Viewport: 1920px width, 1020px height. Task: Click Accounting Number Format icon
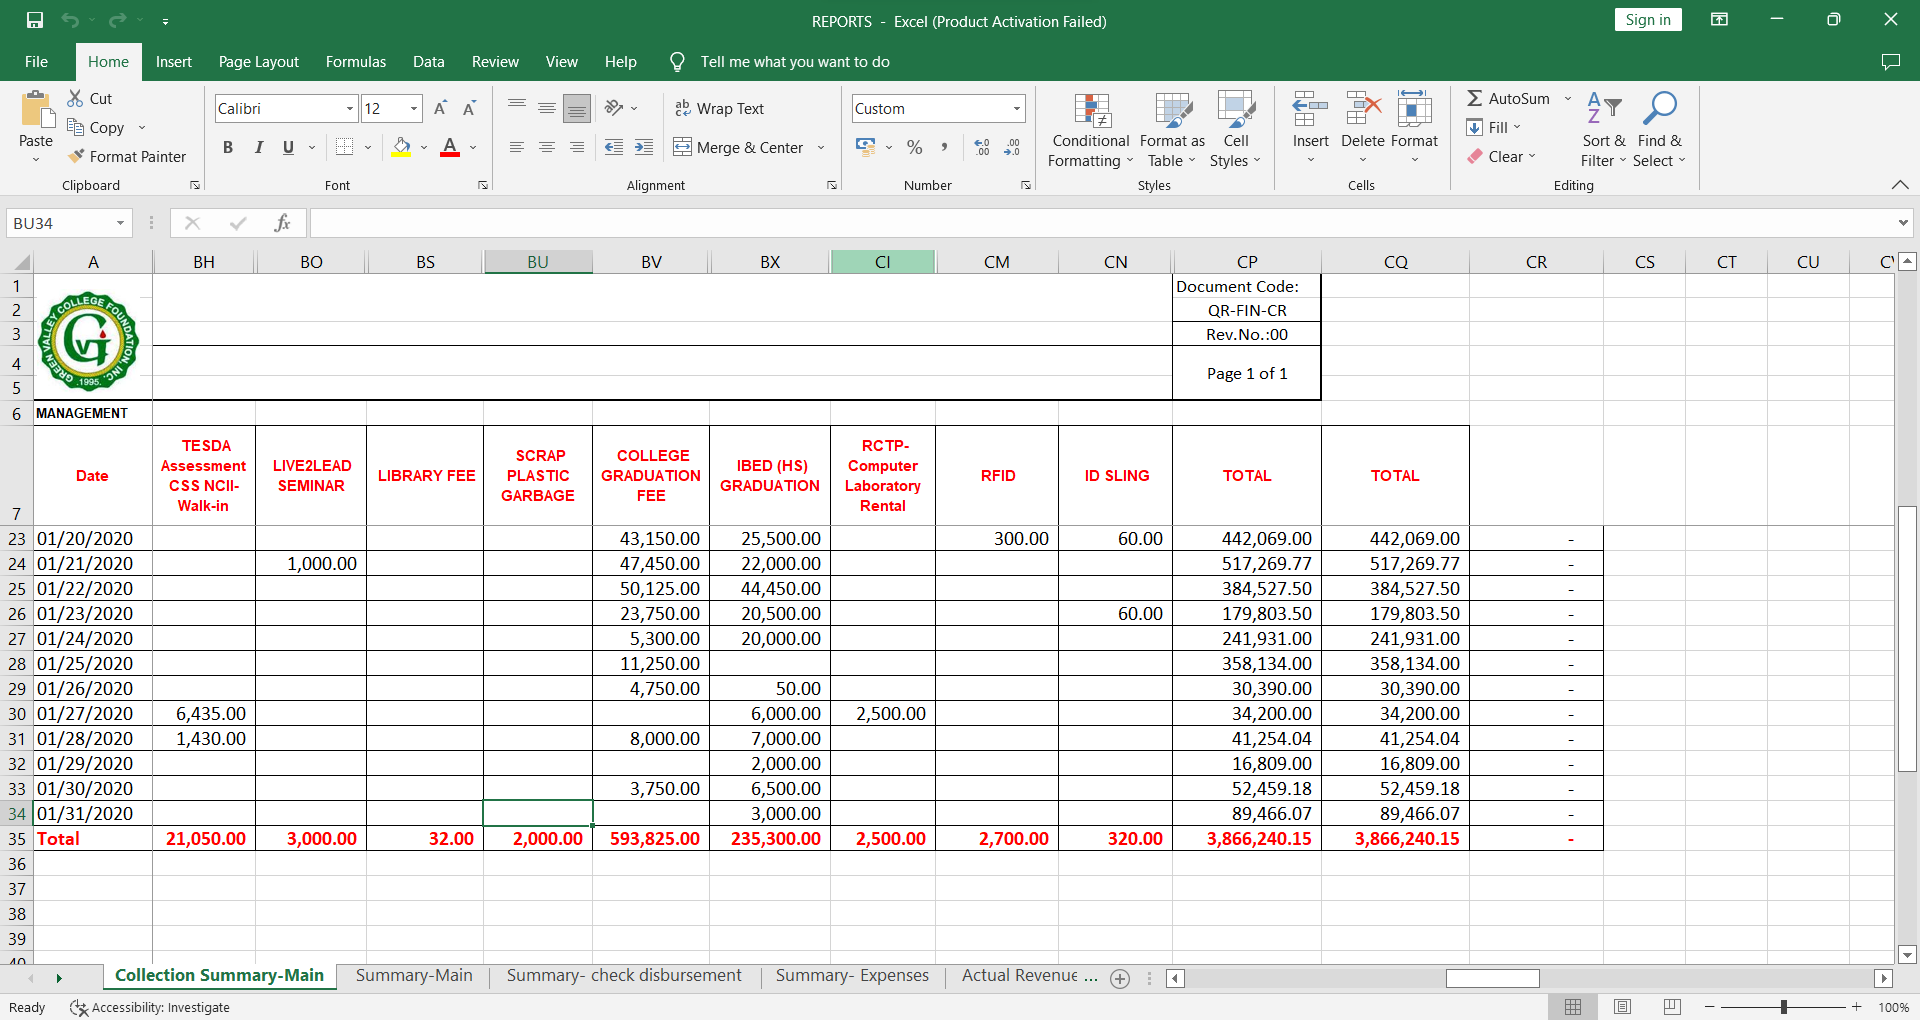[x=866, y=147]
